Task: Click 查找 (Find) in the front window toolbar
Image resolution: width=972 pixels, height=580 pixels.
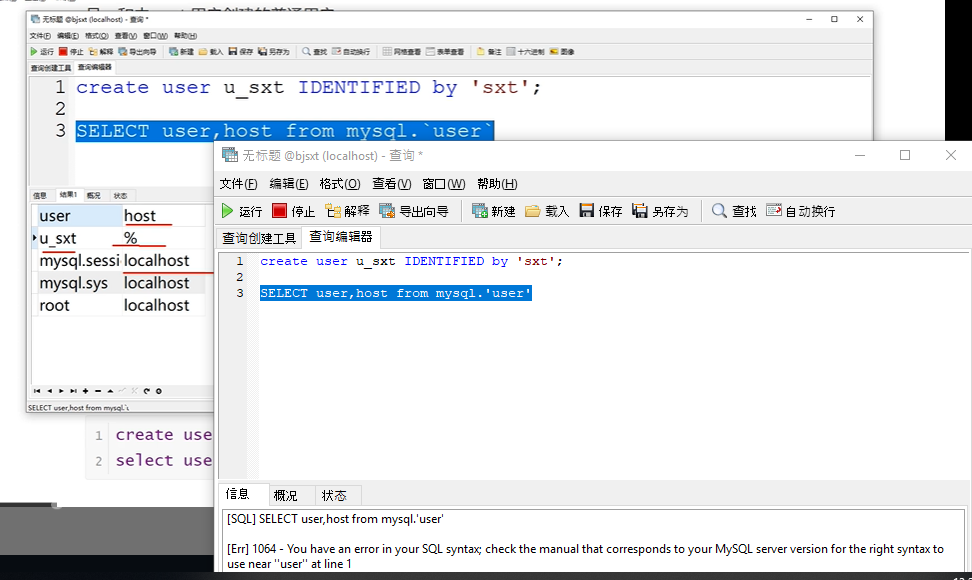Action: [734, 211]
